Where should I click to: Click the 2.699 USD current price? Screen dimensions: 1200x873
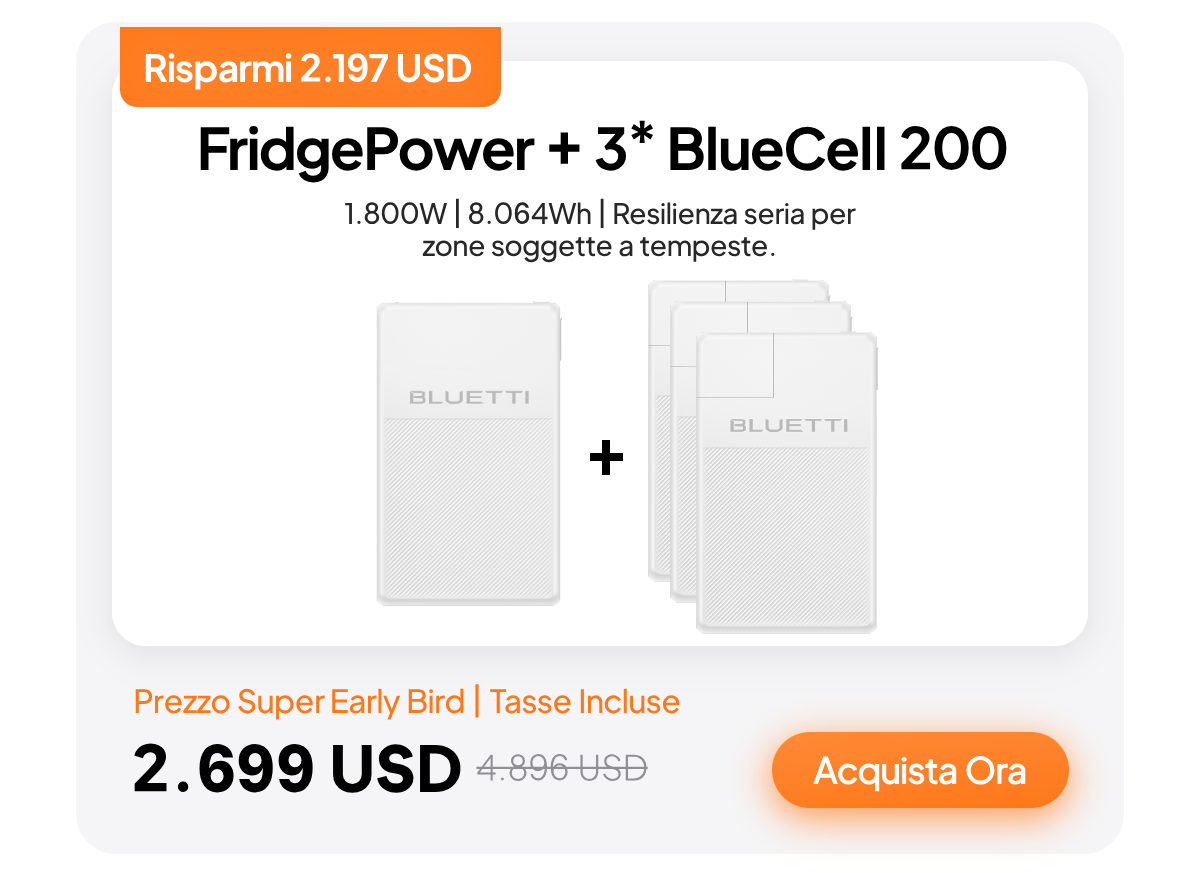pyautogui.click(x=297, y=768)
